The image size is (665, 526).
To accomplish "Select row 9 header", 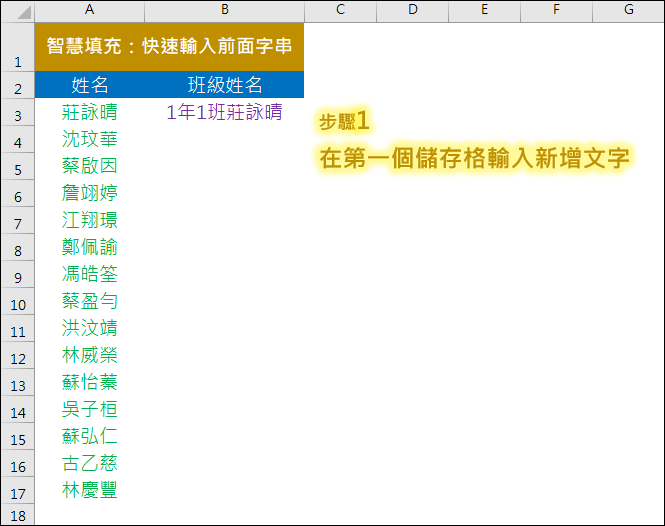I will click(18, 274).
